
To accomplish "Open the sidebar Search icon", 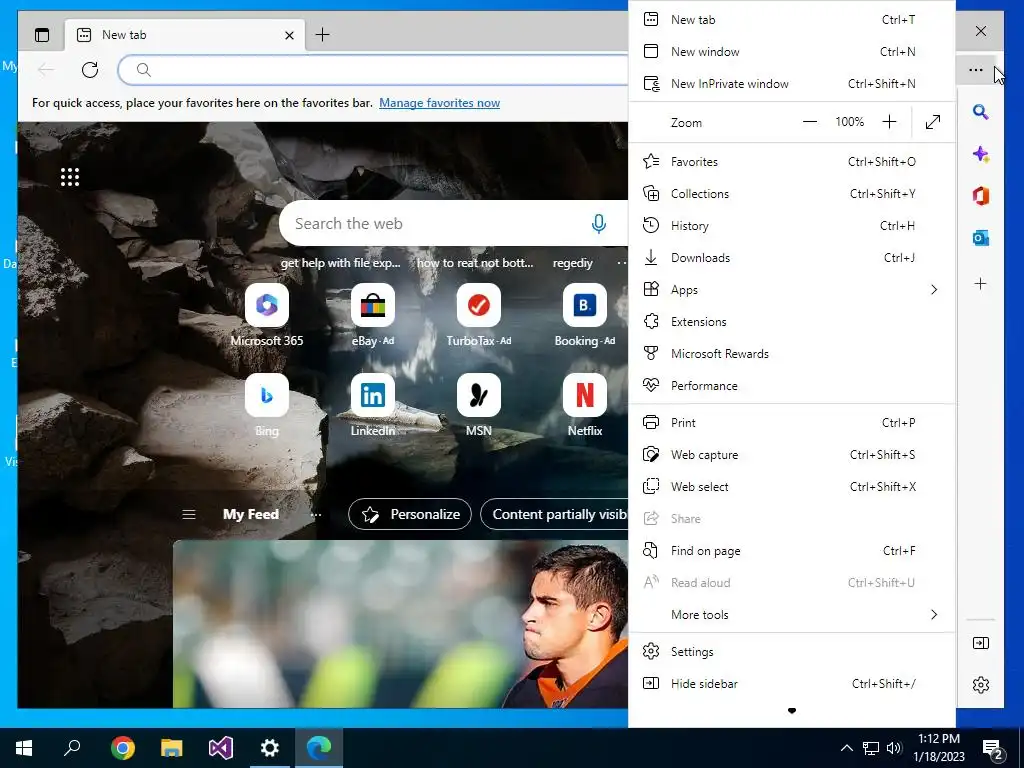I will pyautogui.click(x=980, y=112).
